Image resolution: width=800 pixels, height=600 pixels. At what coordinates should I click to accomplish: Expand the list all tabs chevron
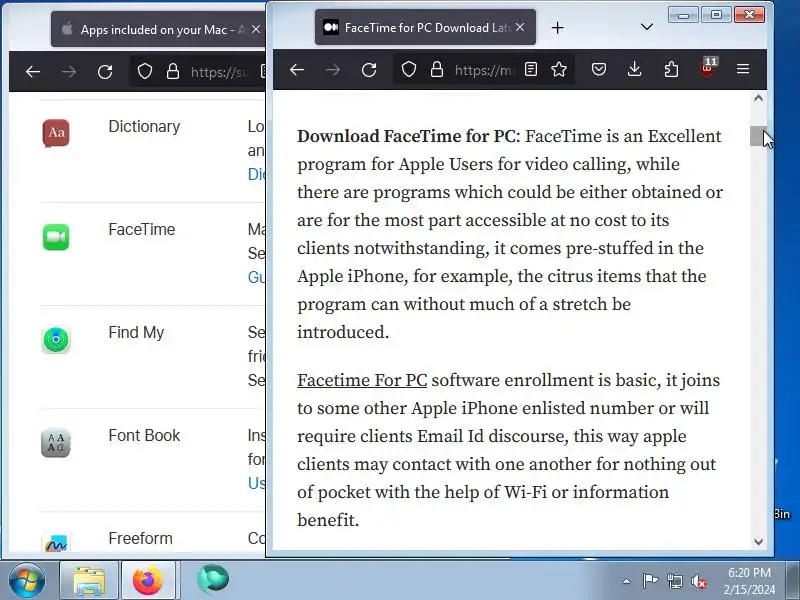coord(647,27)
